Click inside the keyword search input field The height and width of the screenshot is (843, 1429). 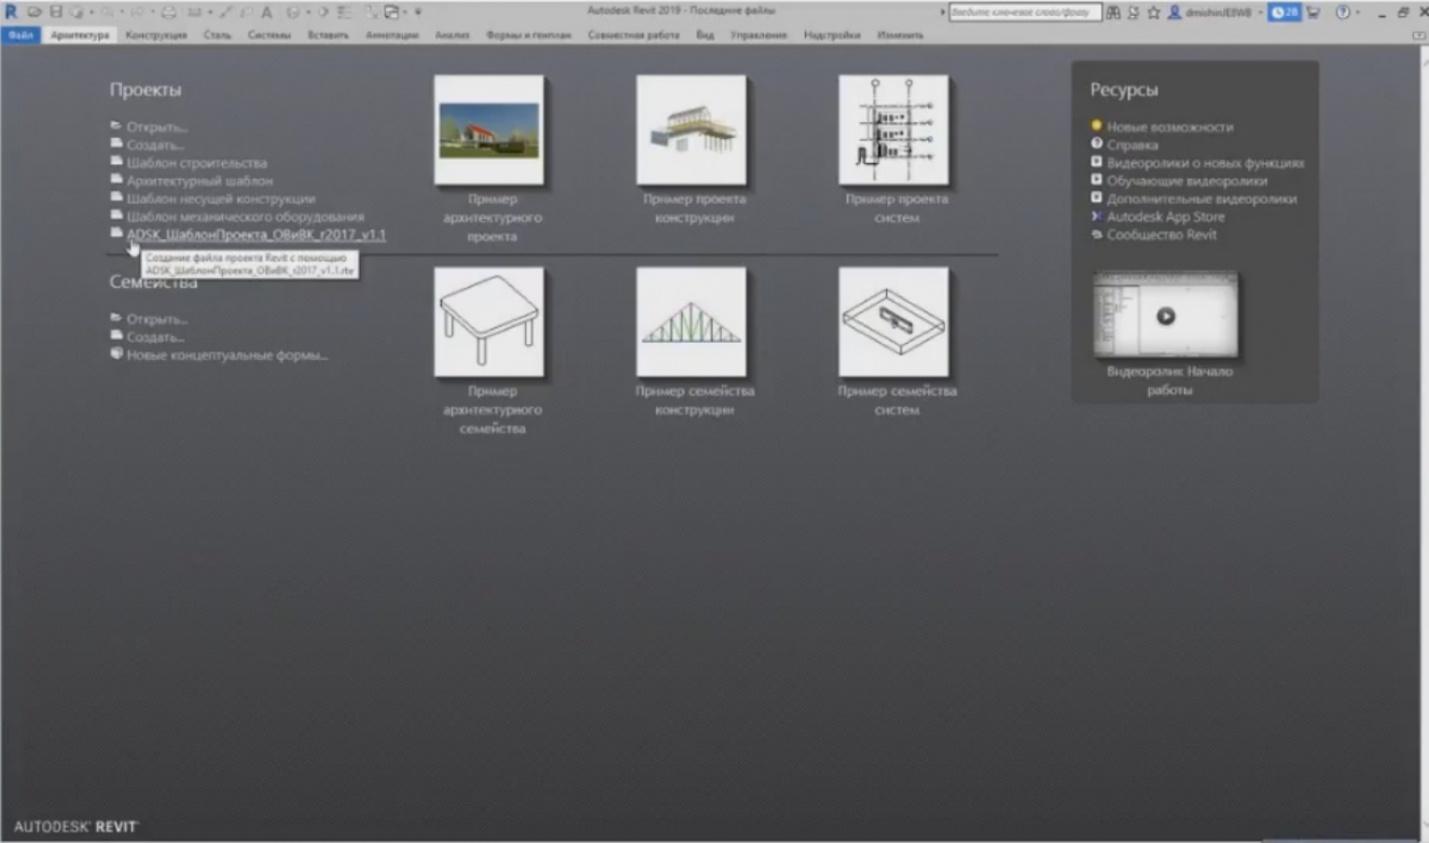click(x=1024, y=12)
